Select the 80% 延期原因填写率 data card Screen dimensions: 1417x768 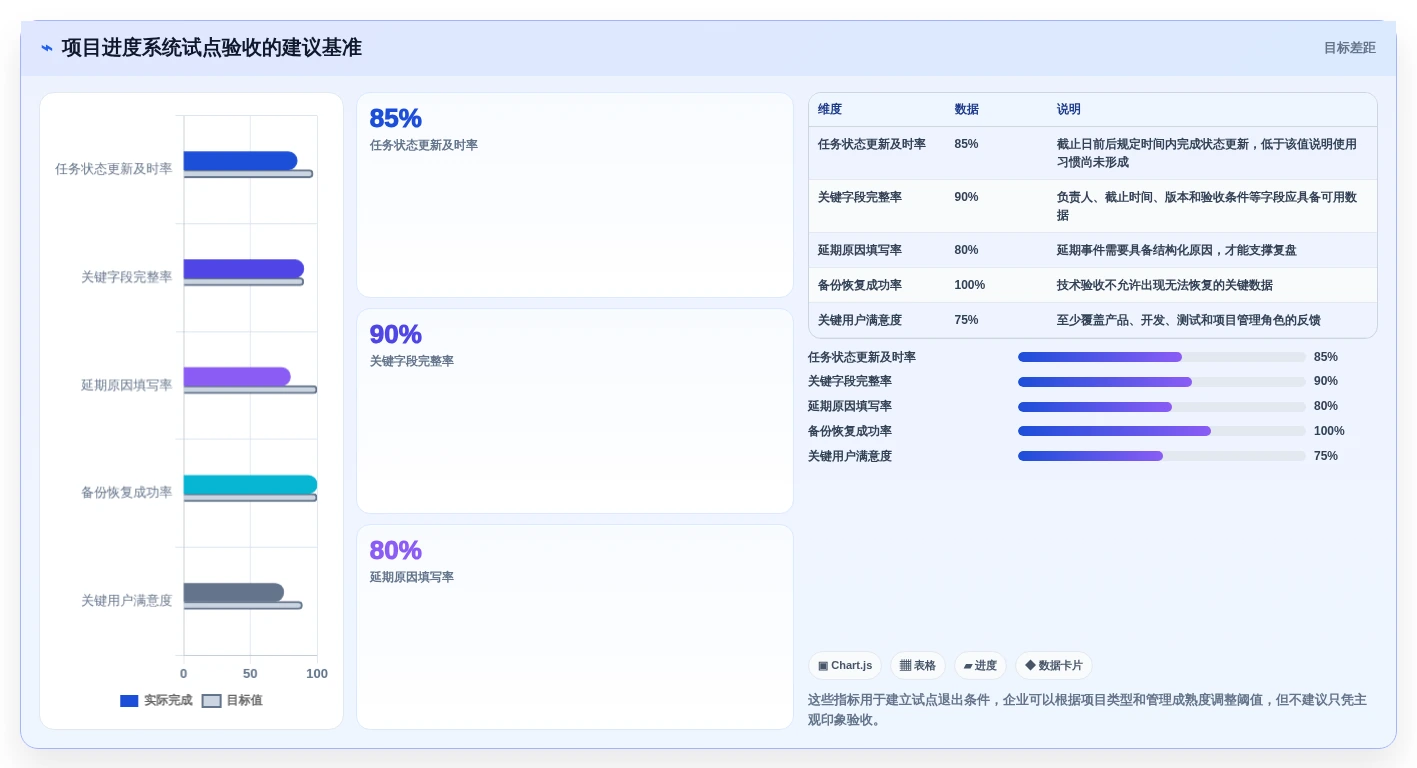pos(575,627)
